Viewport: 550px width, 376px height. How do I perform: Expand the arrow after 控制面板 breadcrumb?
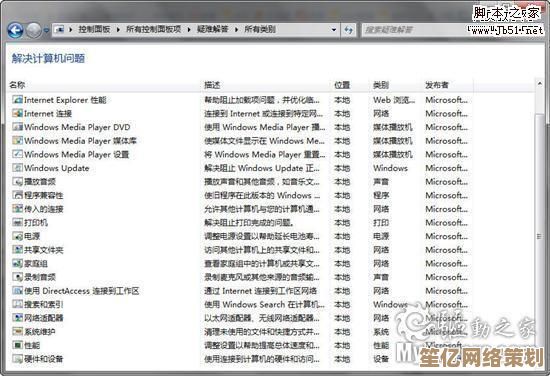click(x=118, y=30)
